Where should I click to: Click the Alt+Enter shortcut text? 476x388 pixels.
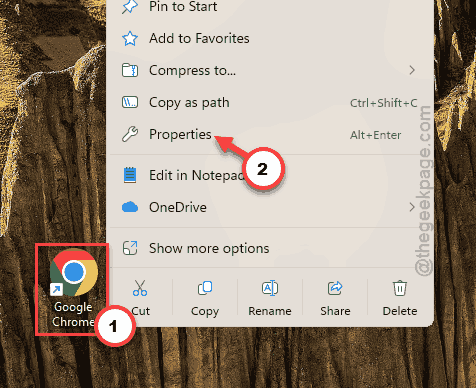point(375,135)
